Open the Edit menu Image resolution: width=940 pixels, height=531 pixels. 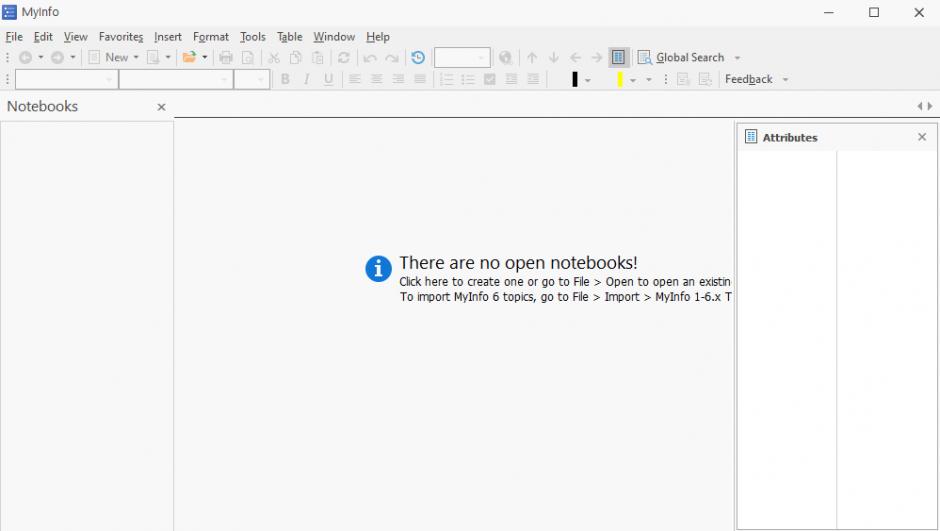(43, 37)
